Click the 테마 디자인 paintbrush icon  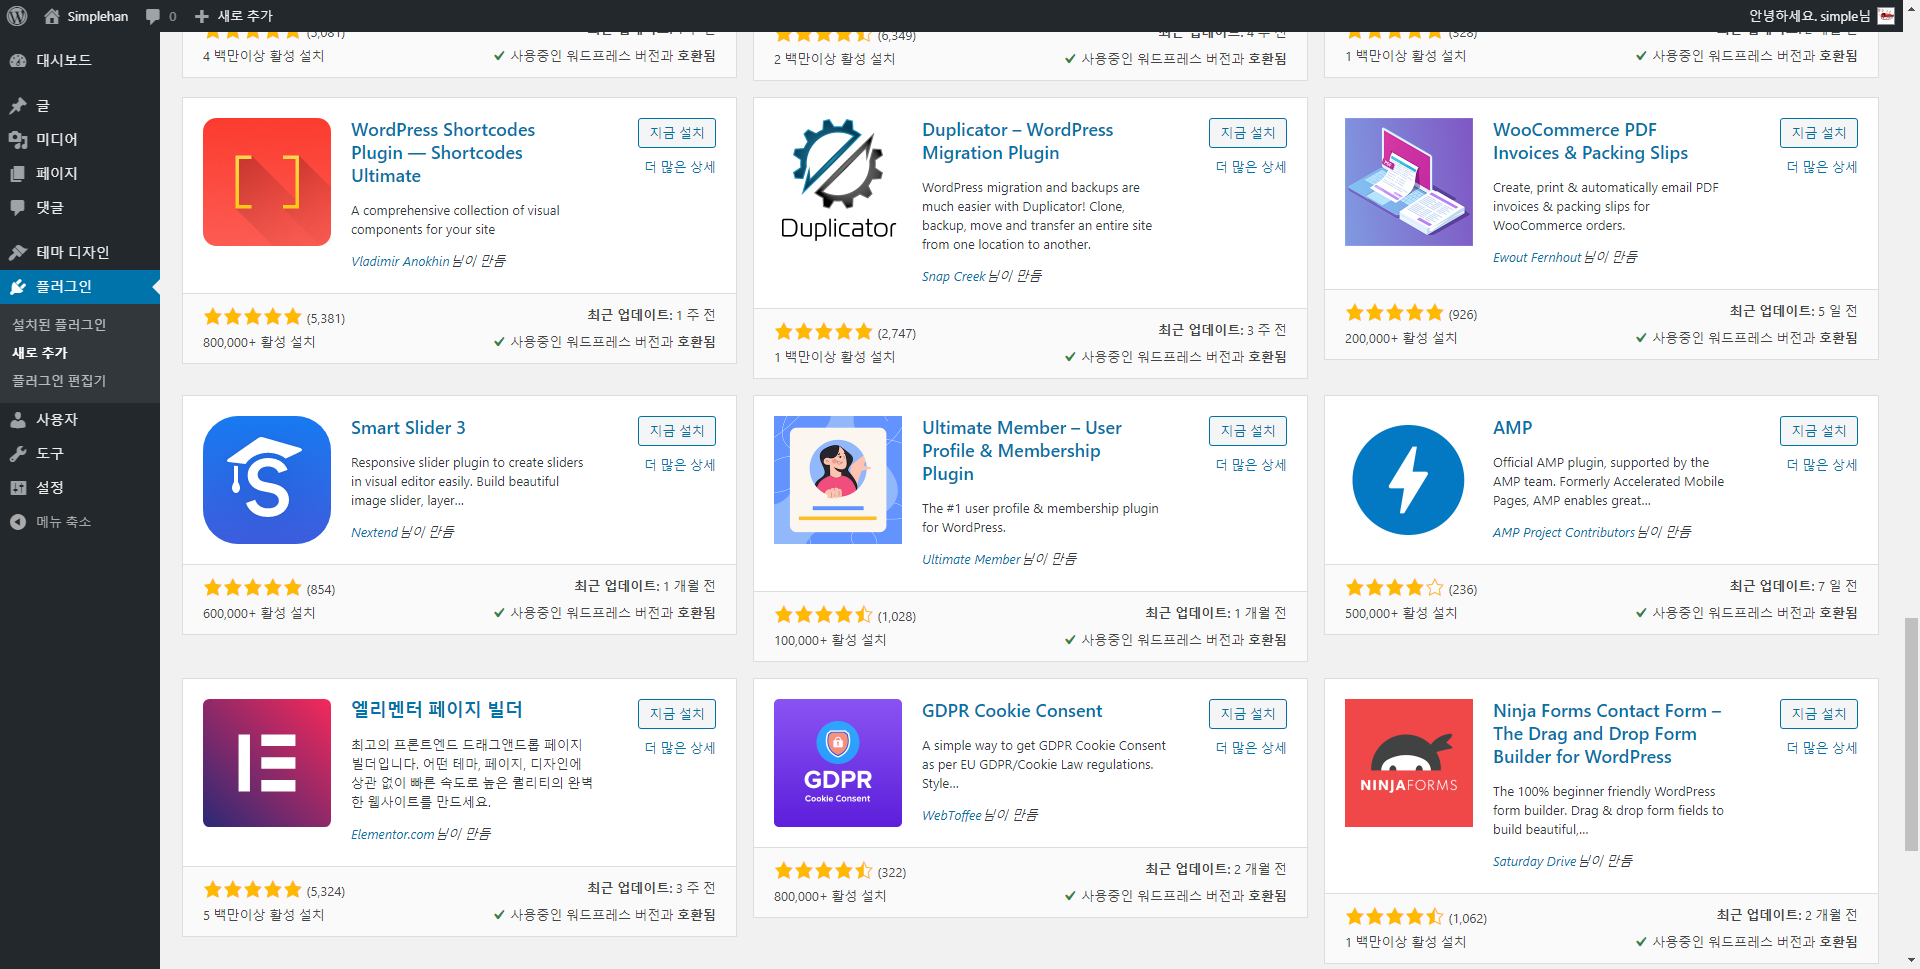[18, 252]
